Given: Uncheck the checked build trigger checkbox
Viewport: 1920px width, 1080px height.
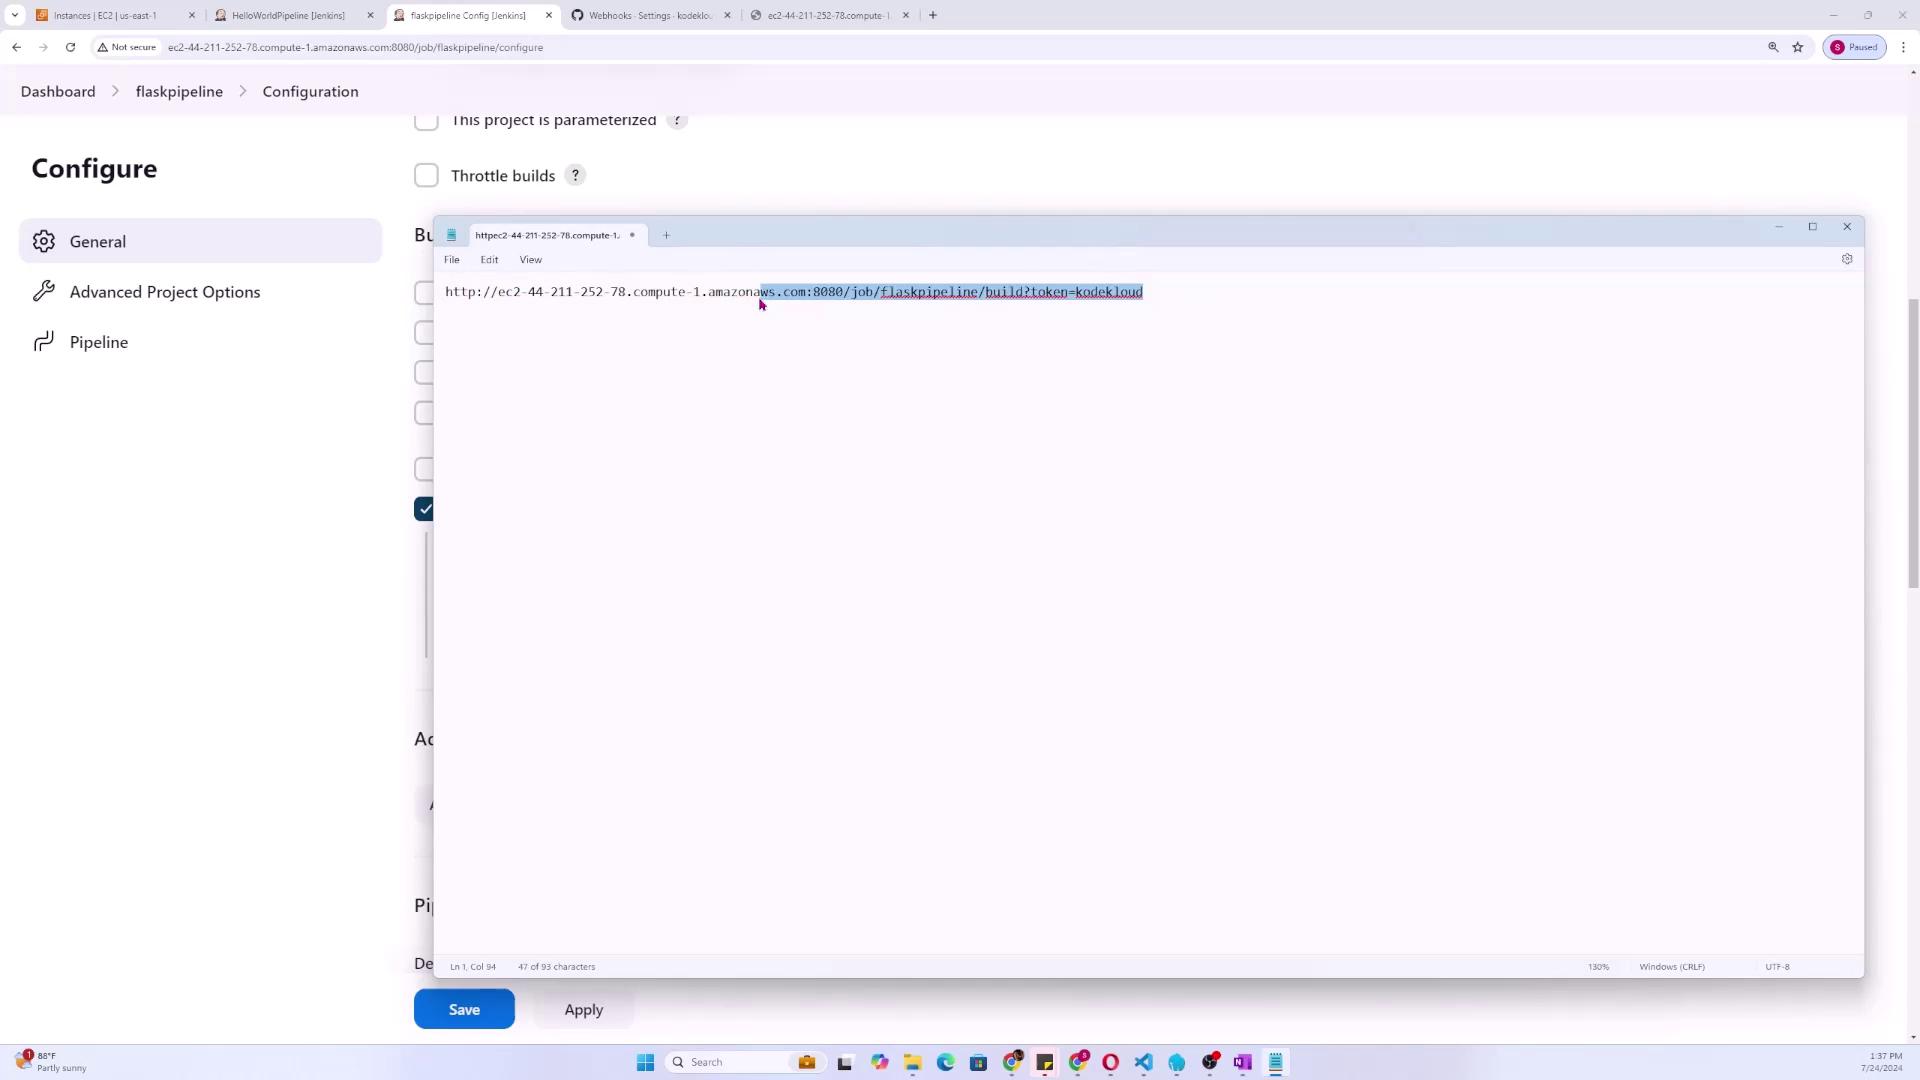Looking at the screenshot, I should (x=424, y=509).
